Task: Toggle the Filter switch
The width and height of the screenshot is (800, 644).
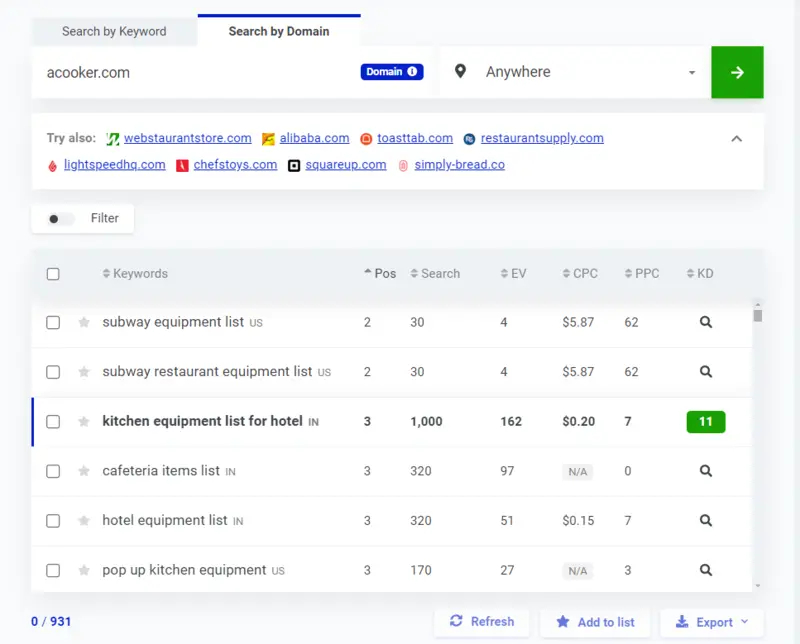Action: 60,219
